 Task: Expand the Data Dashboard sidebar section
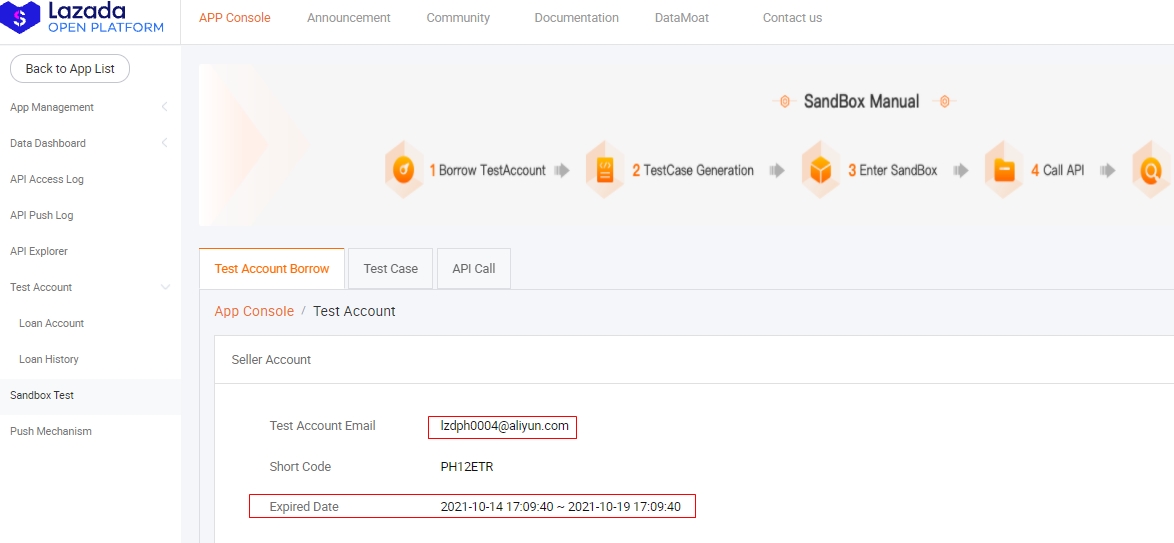164,143
